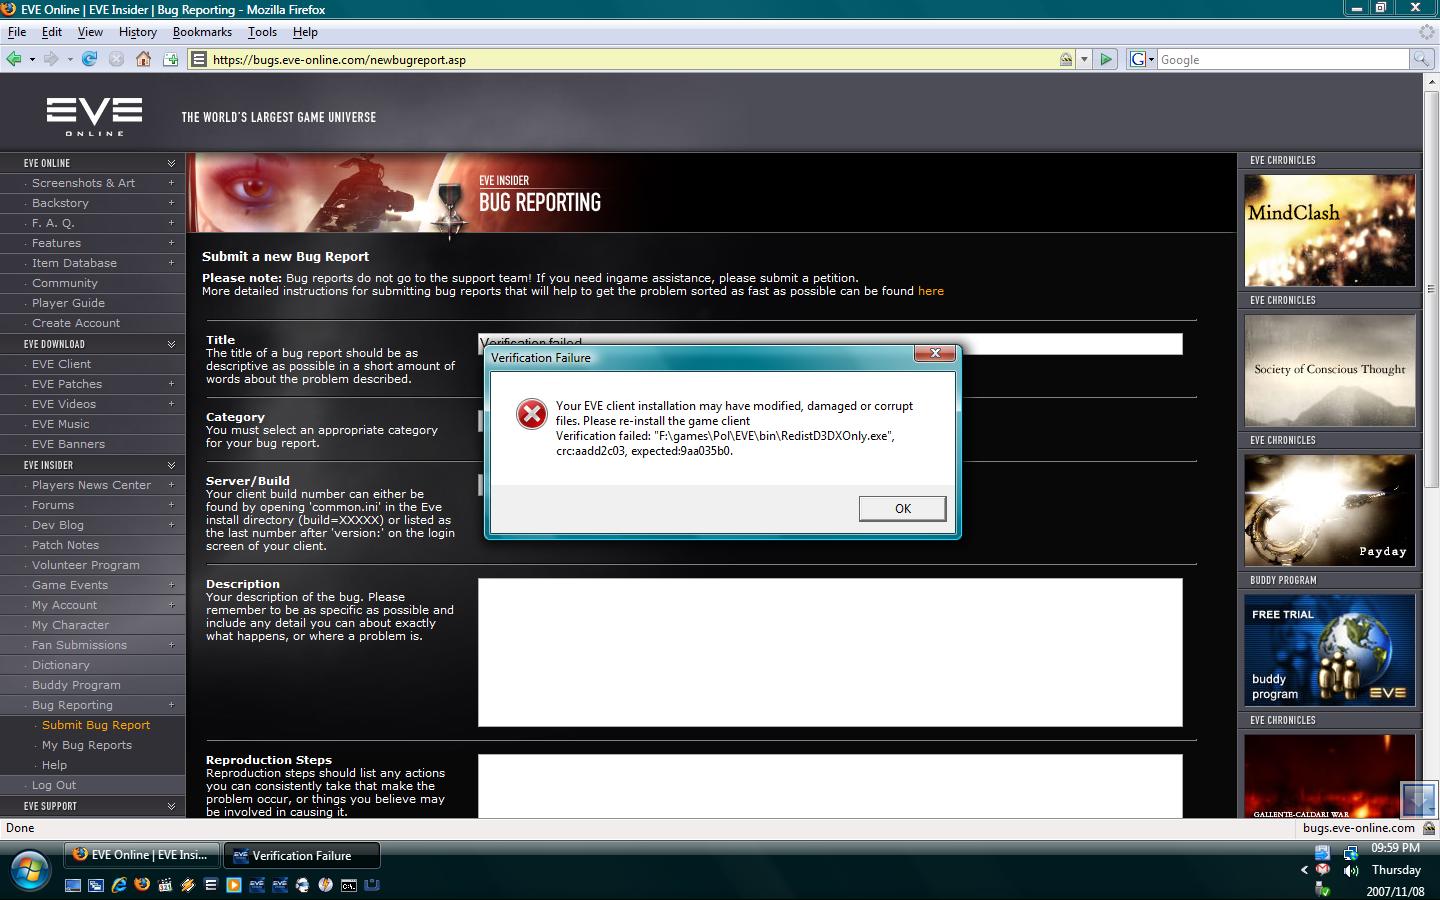Open the Players News Center link
The image size is (1440, 900).
click(x=91, y=485)
